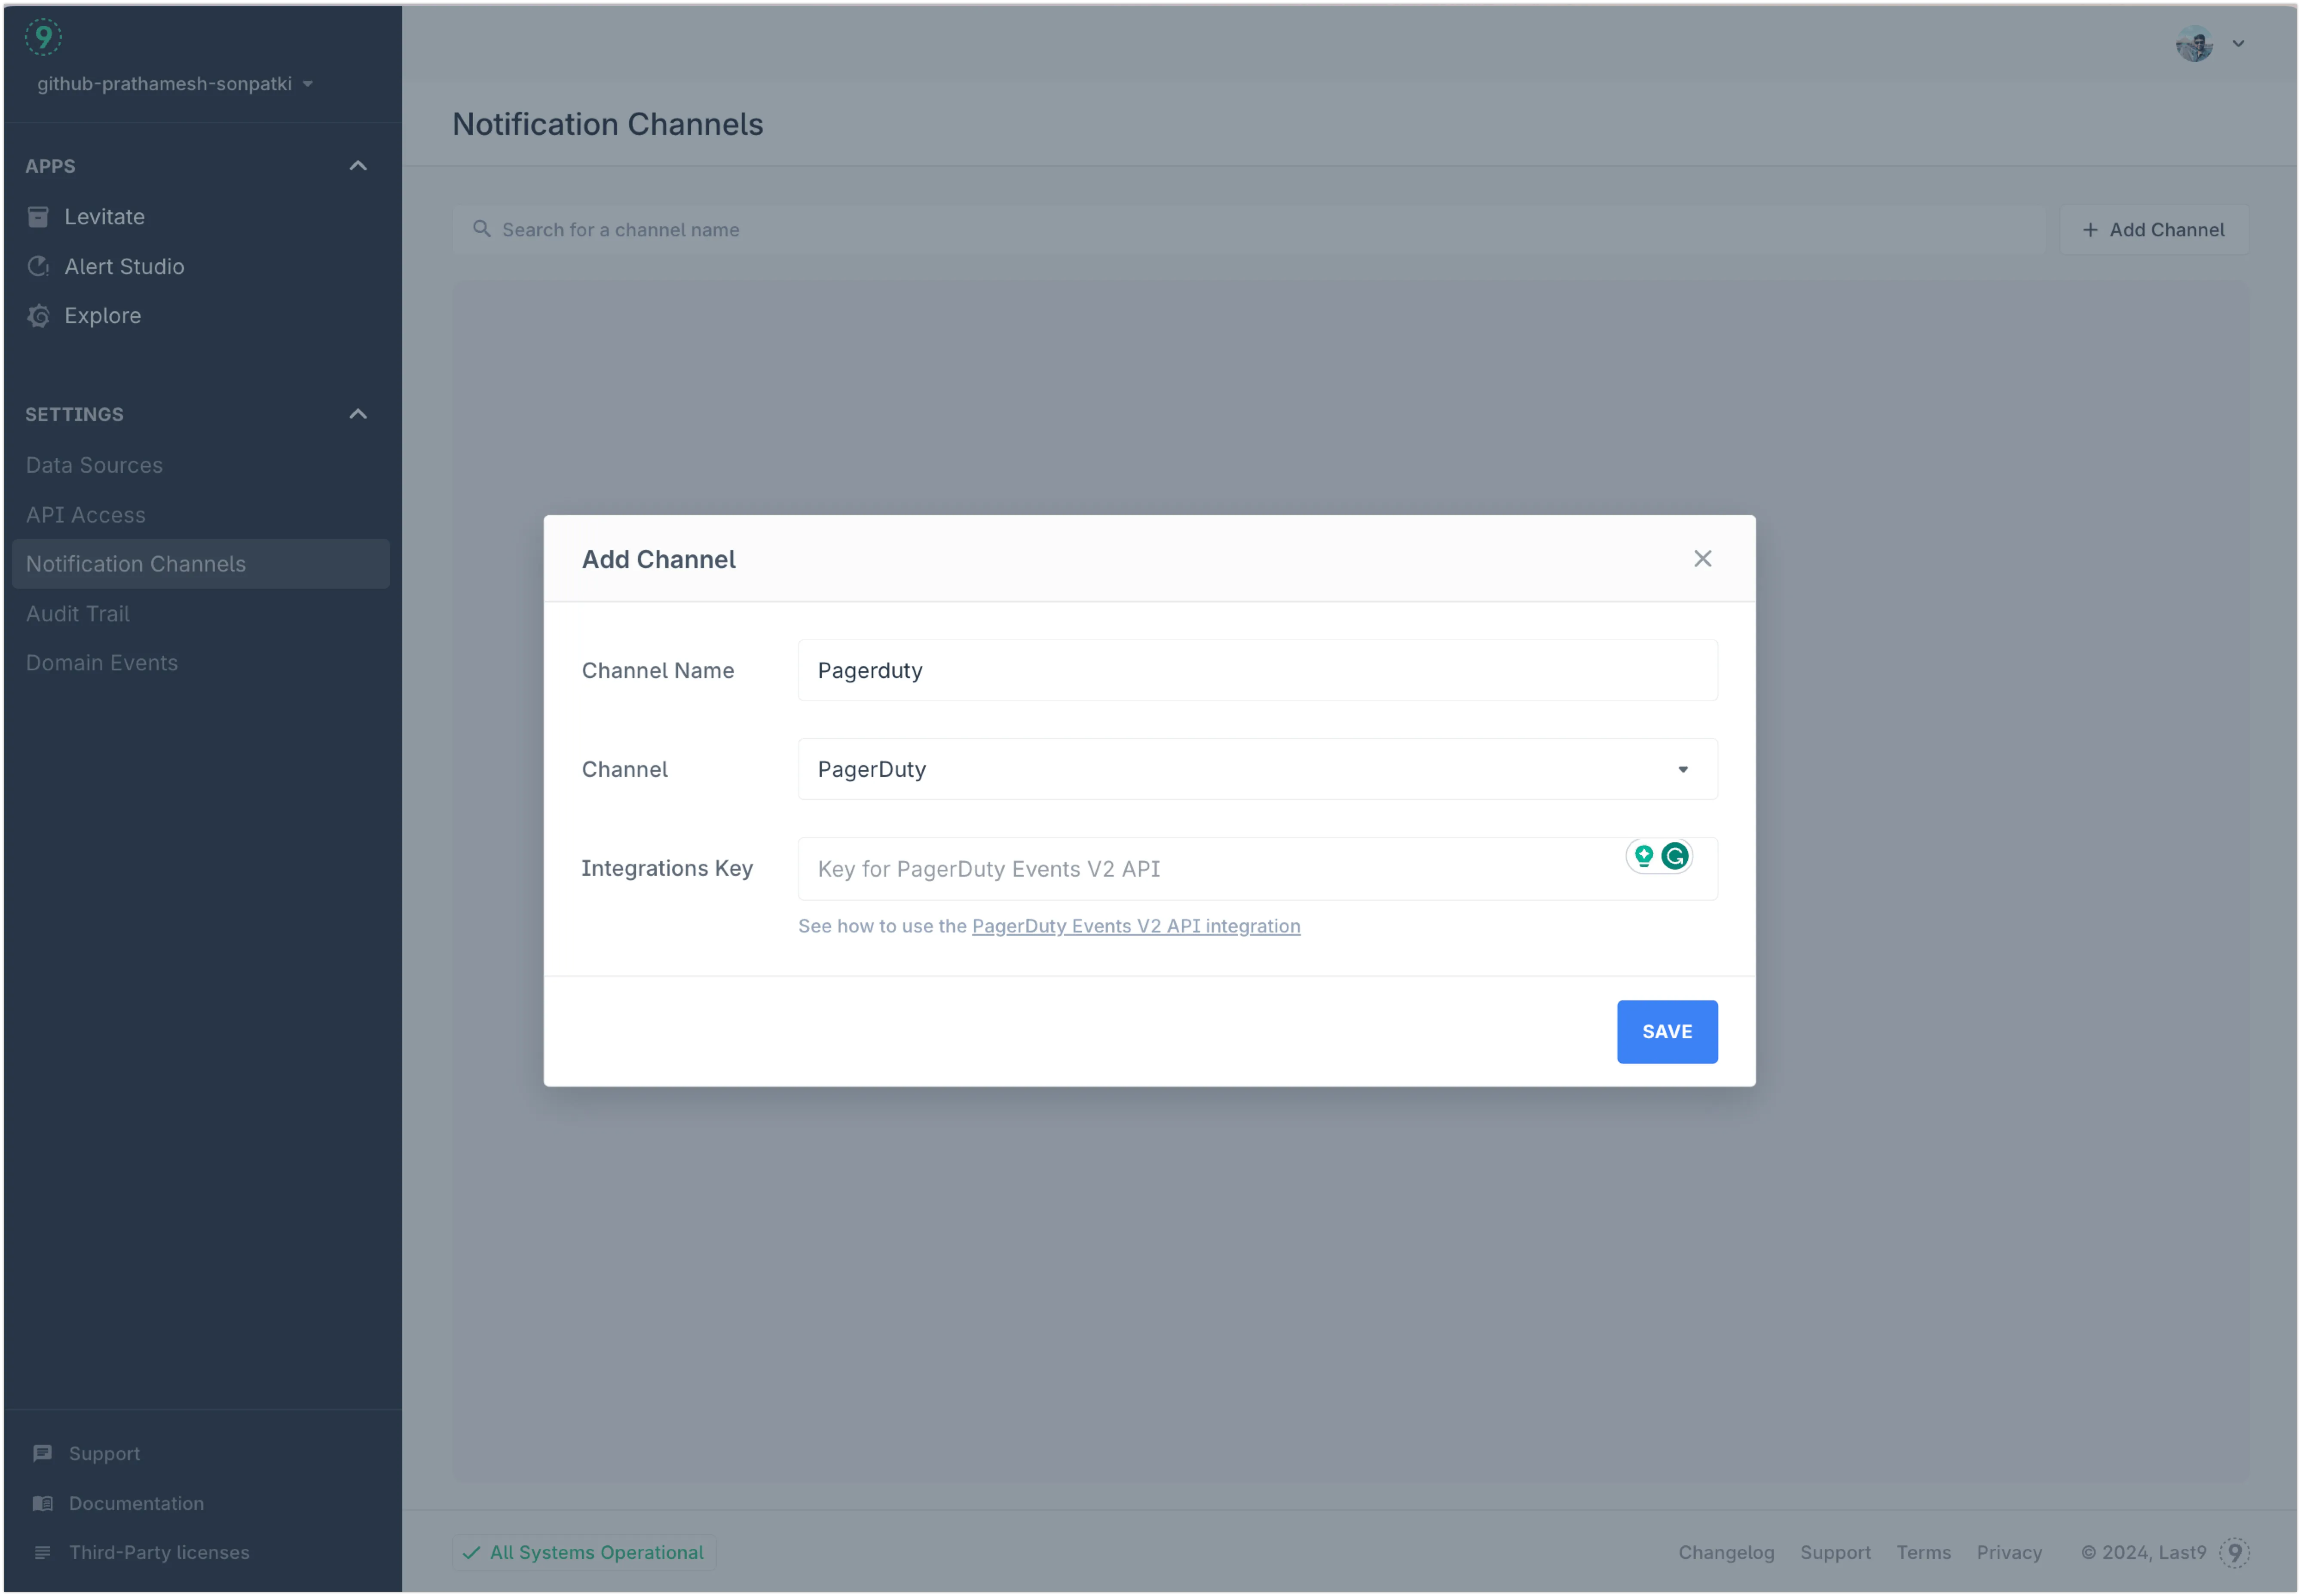Open Audit Trail page
The image size is (2301, 1596).
(x=78, y=614)
